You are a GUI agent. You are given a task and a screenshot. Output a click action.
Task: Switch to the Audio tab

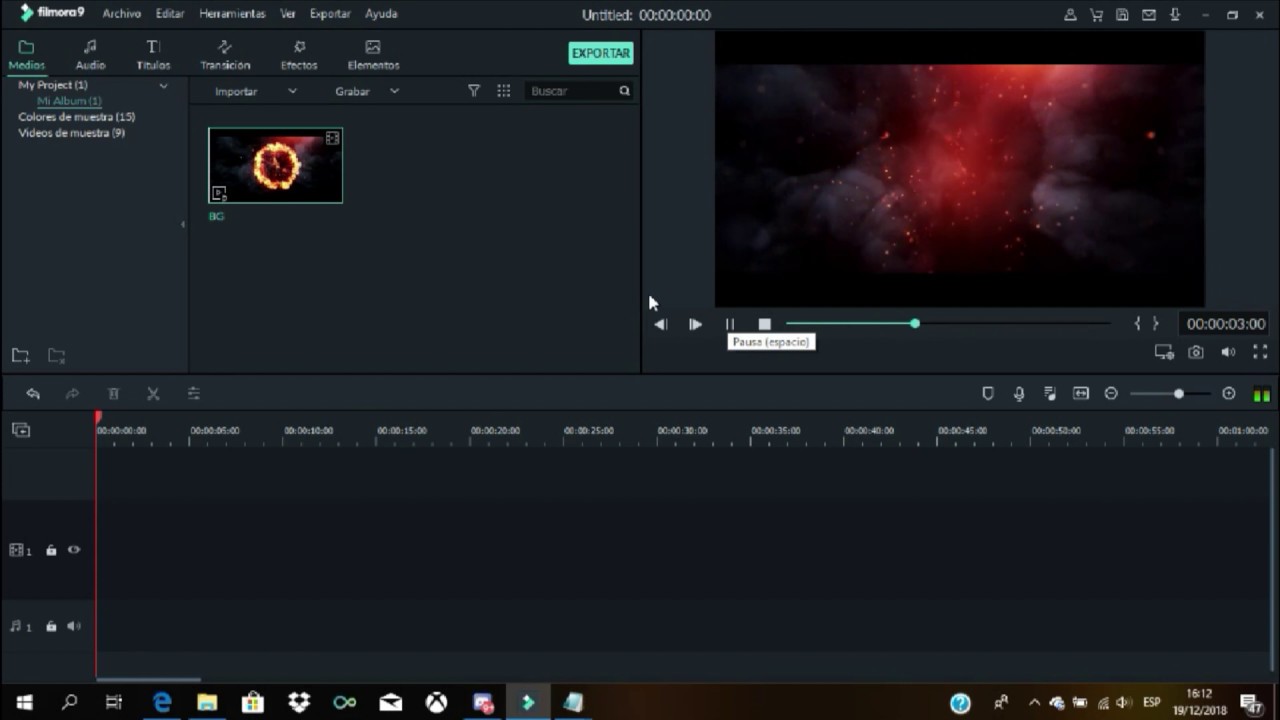(x=90, y=55)
